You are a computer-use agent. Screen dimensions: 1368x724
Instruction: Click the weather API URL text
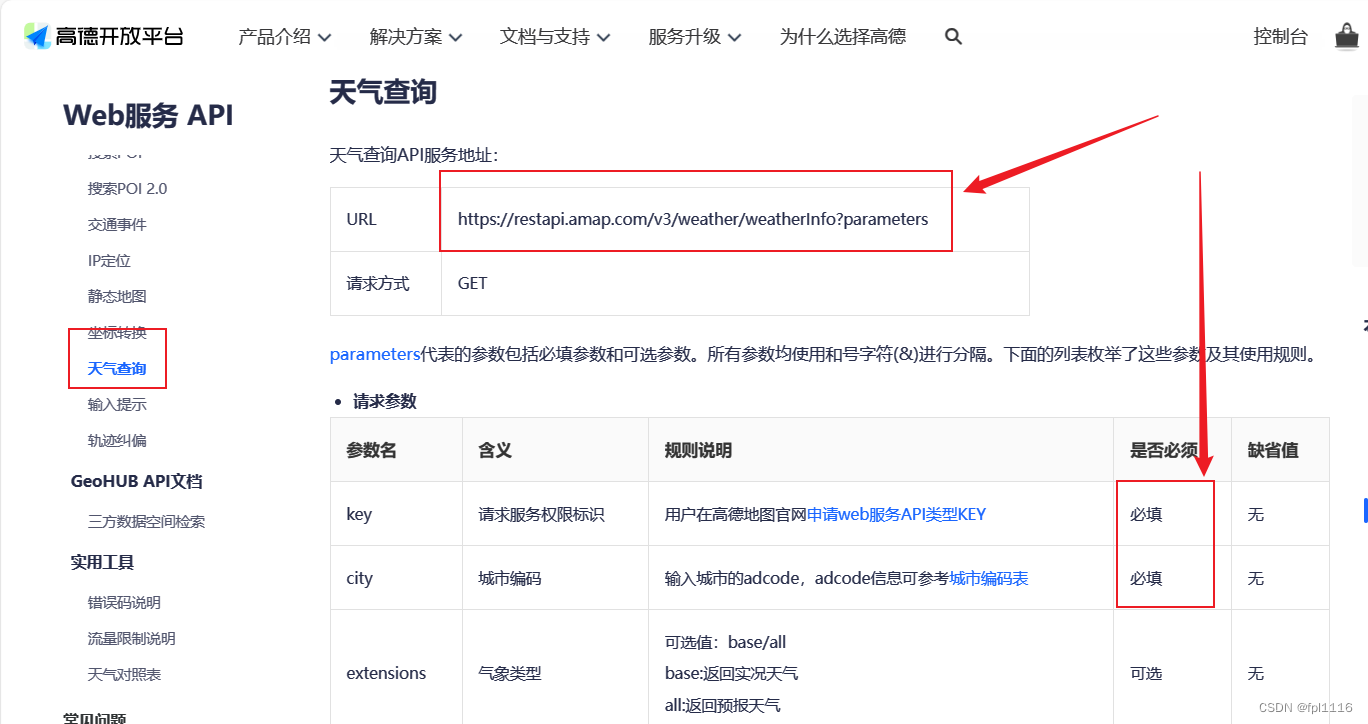point(693,219)
